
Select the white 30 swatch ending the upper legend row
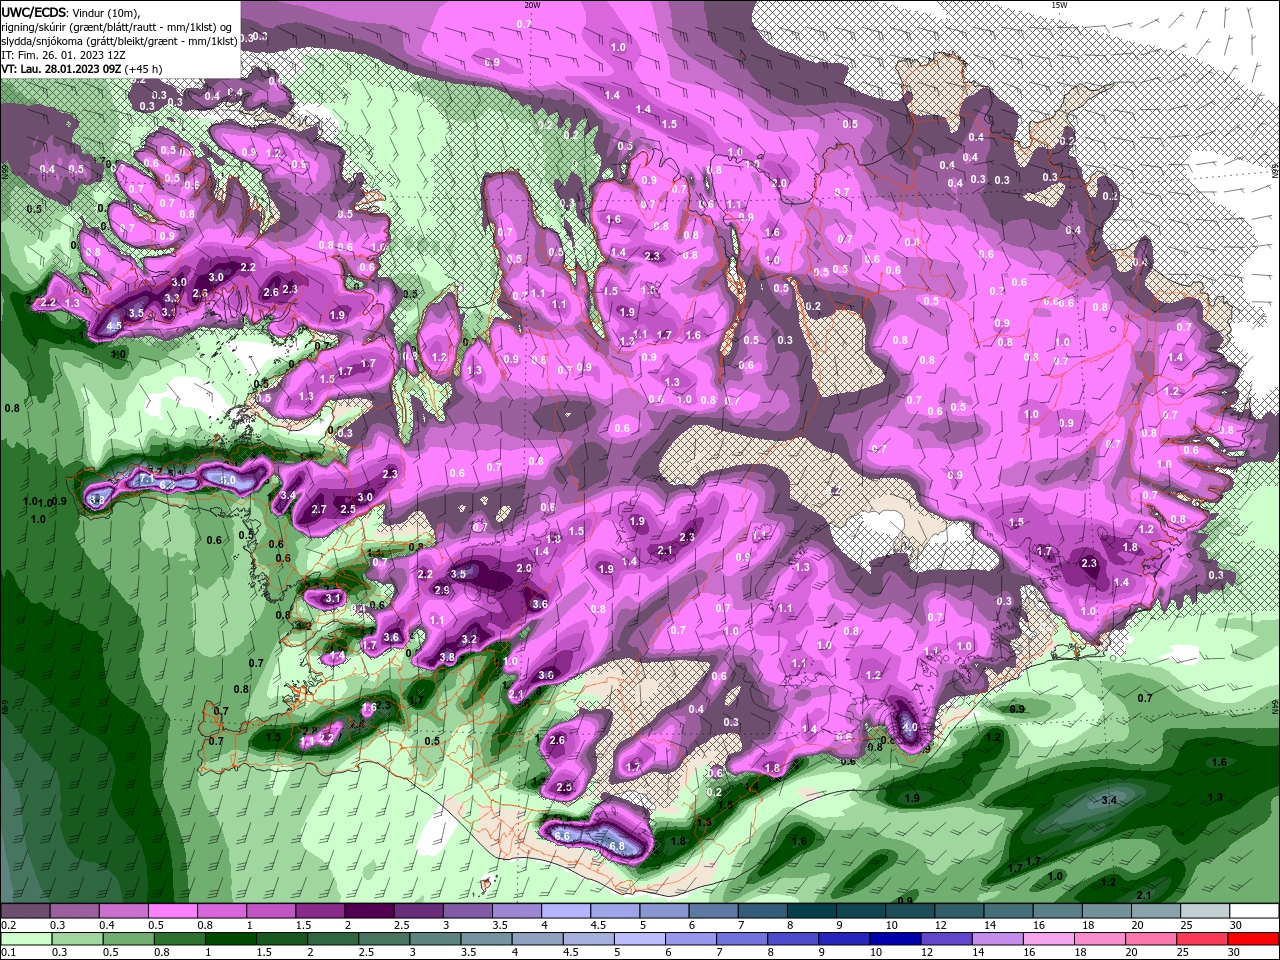click(1253, 911)
